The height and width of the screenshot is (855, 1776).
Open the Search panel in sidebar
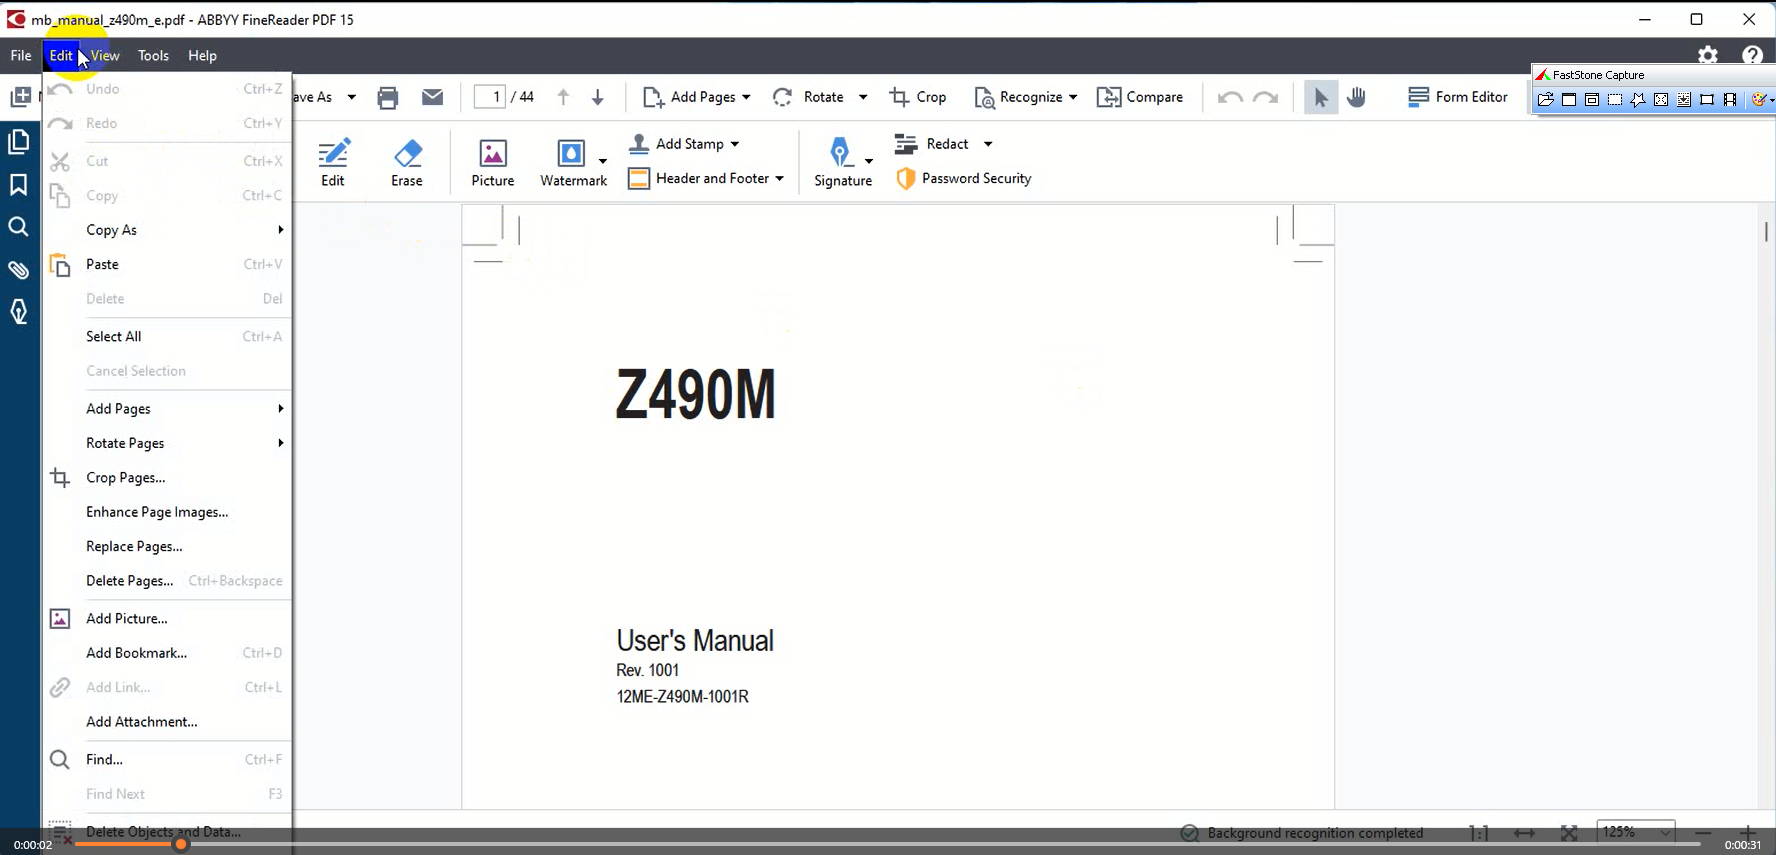[19, 227]
